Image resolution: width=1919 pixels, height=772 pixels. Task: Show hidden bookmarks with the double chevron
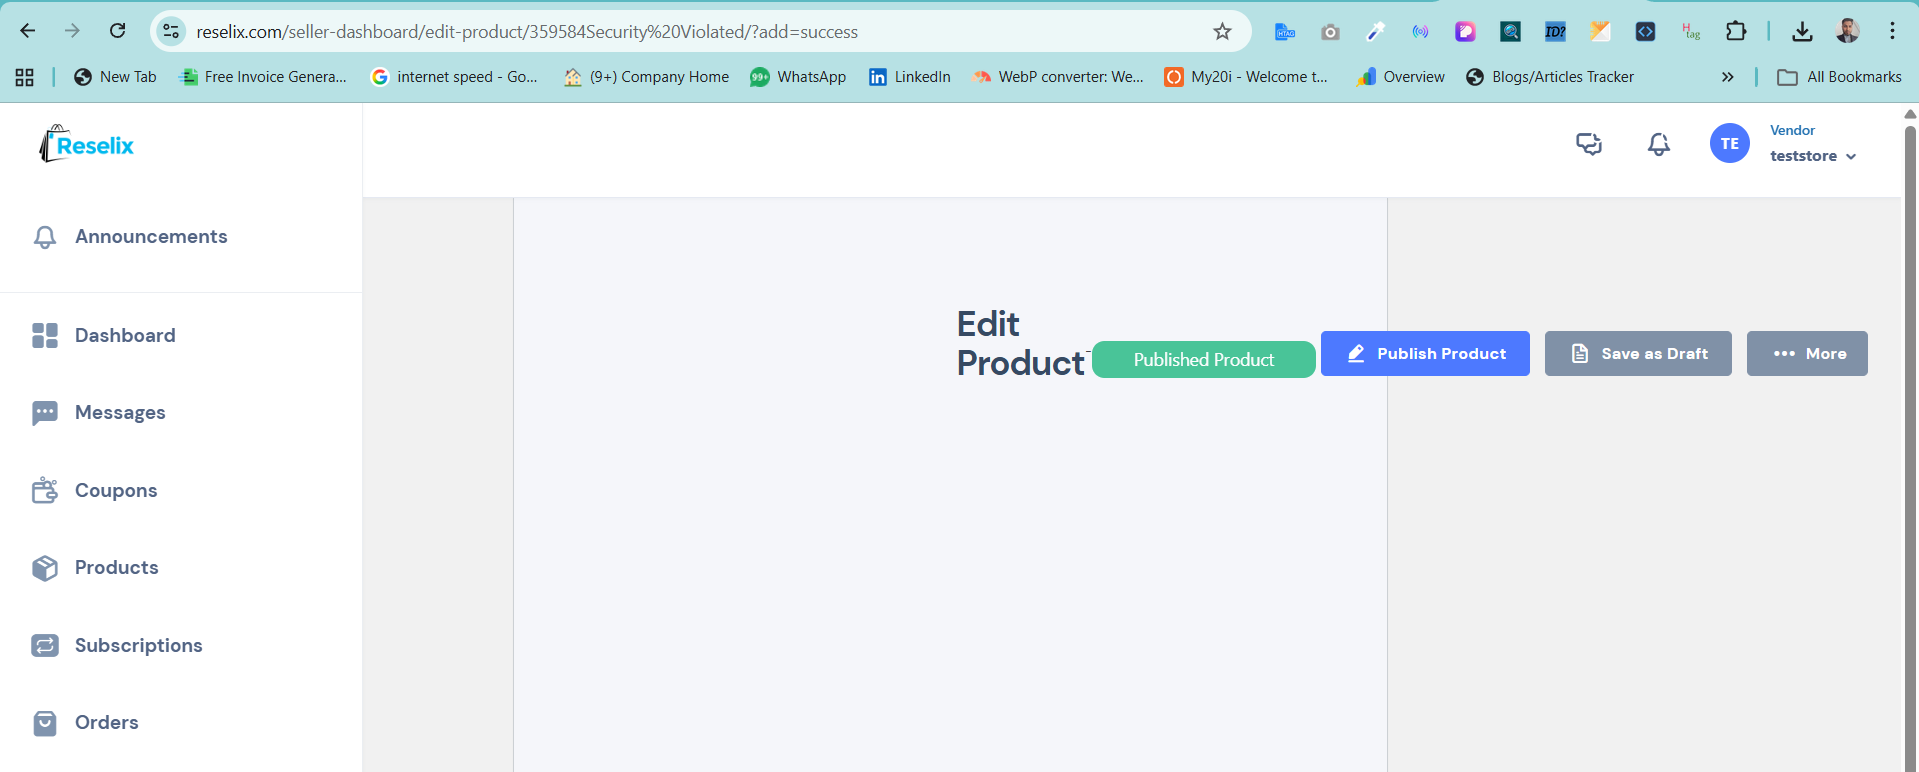coord(1727,77)
